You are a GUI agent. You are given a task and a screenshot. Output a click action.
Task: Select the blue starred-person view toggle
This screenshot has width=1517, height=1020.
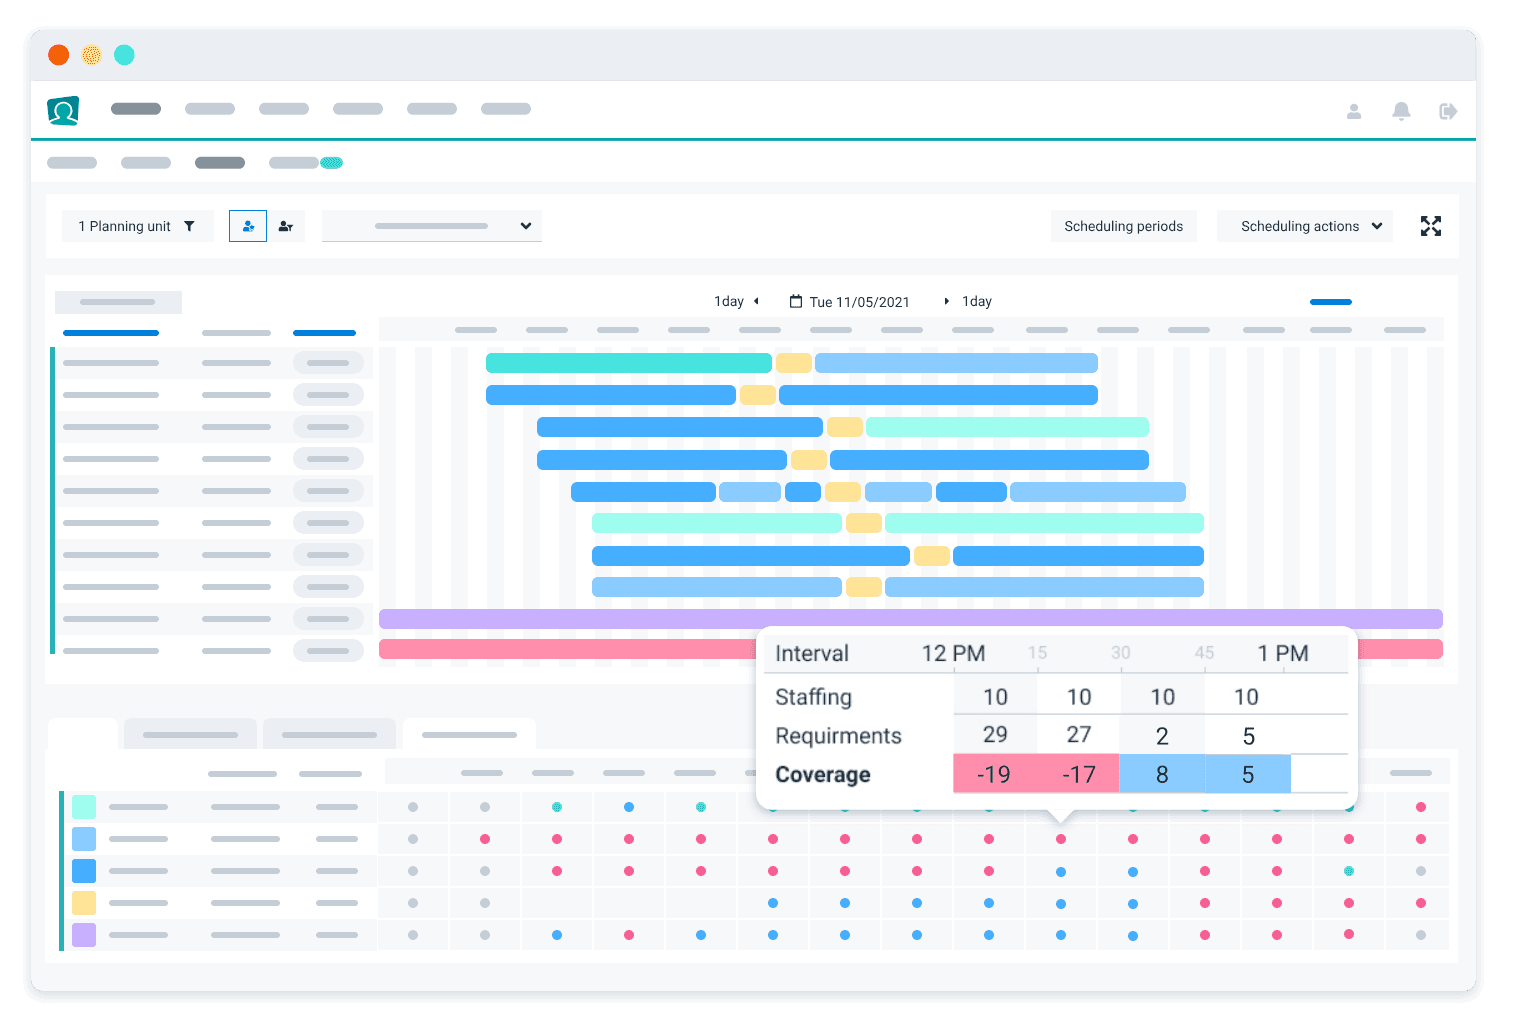pos(248,226)
